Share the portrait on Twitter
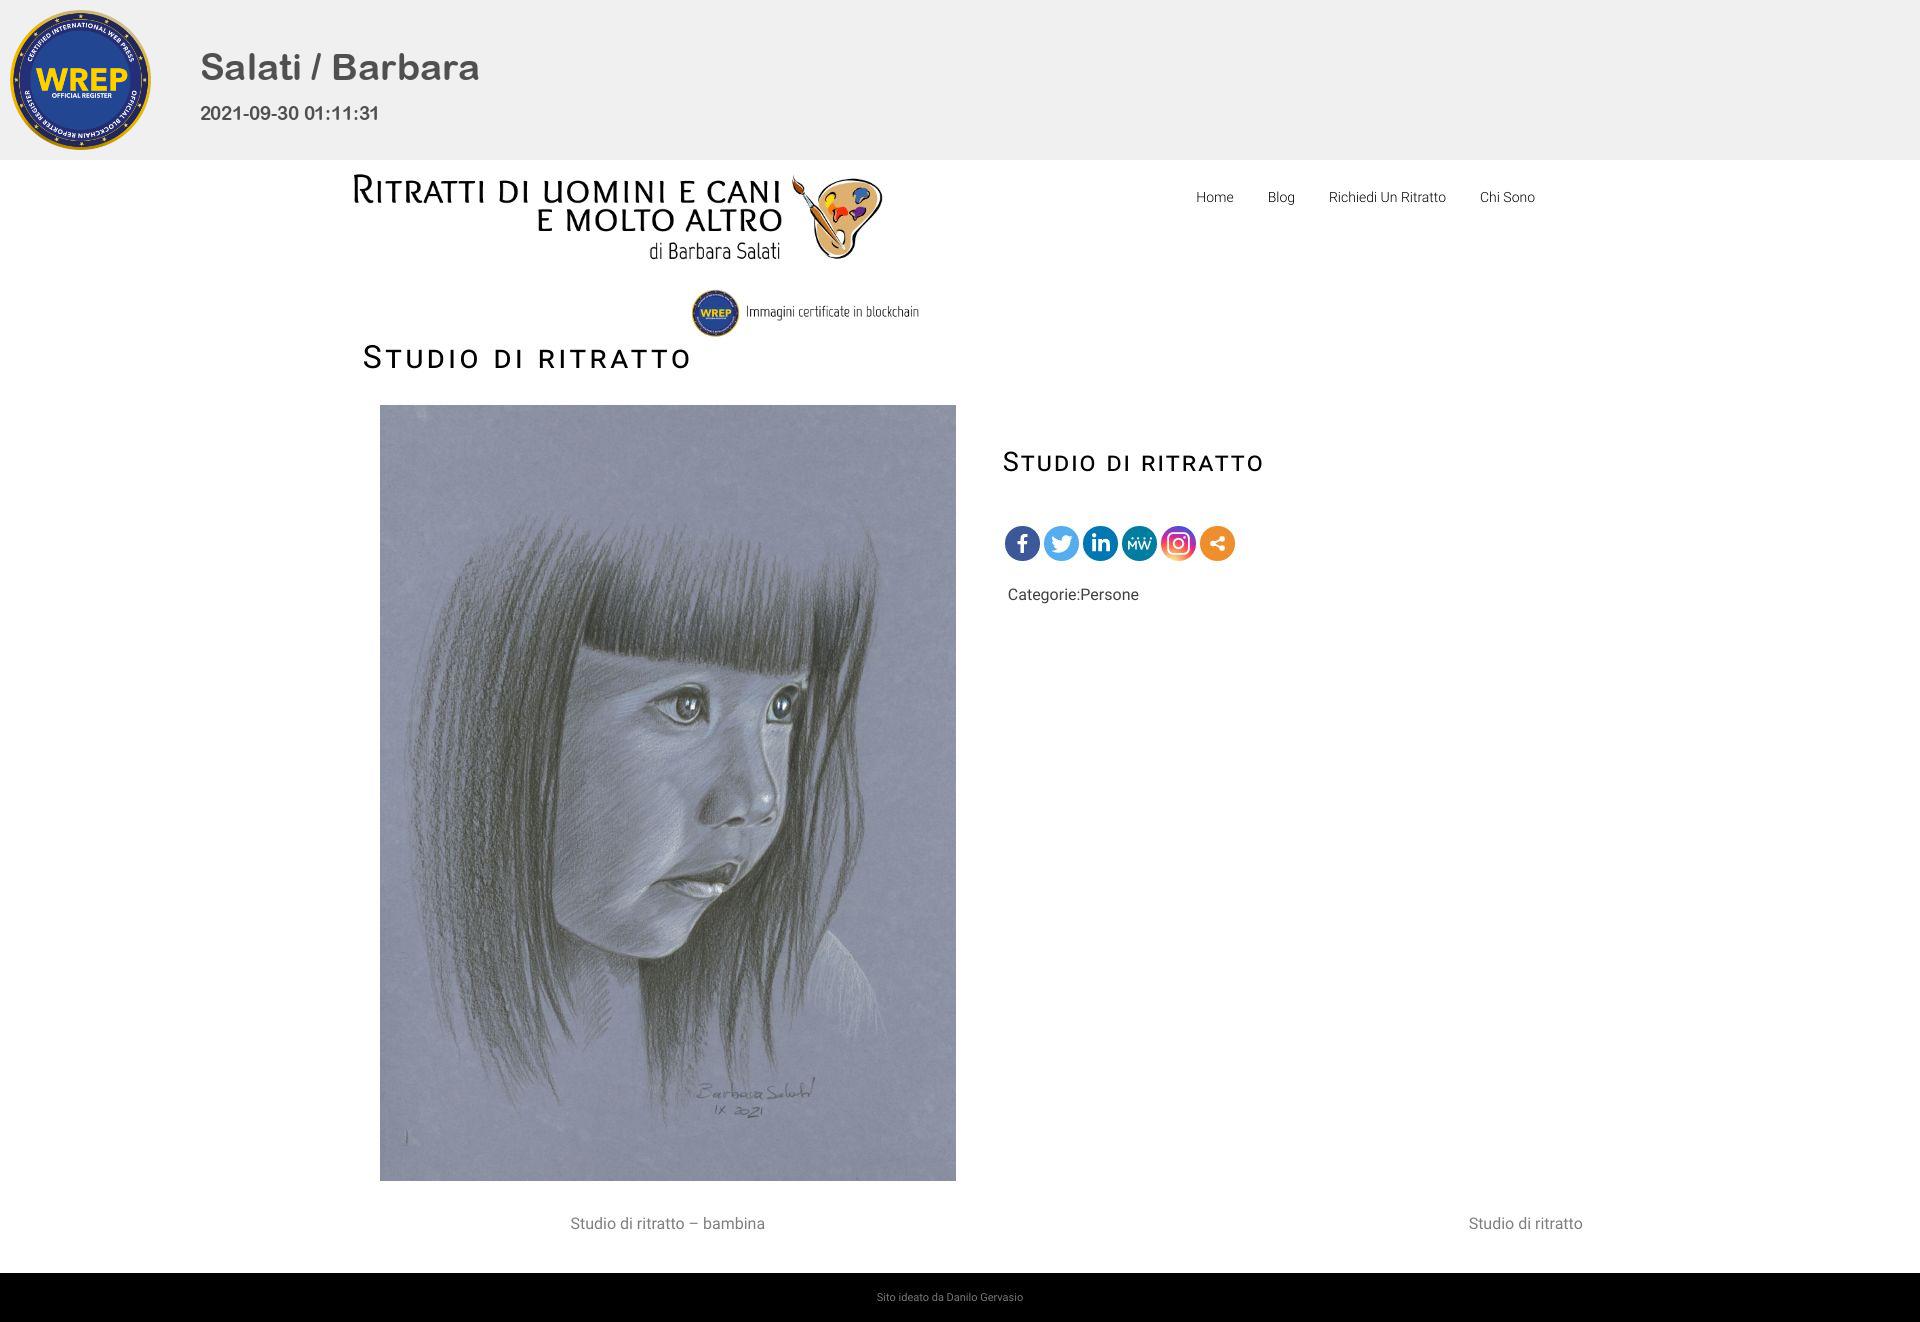 [x=1061, y=544]
